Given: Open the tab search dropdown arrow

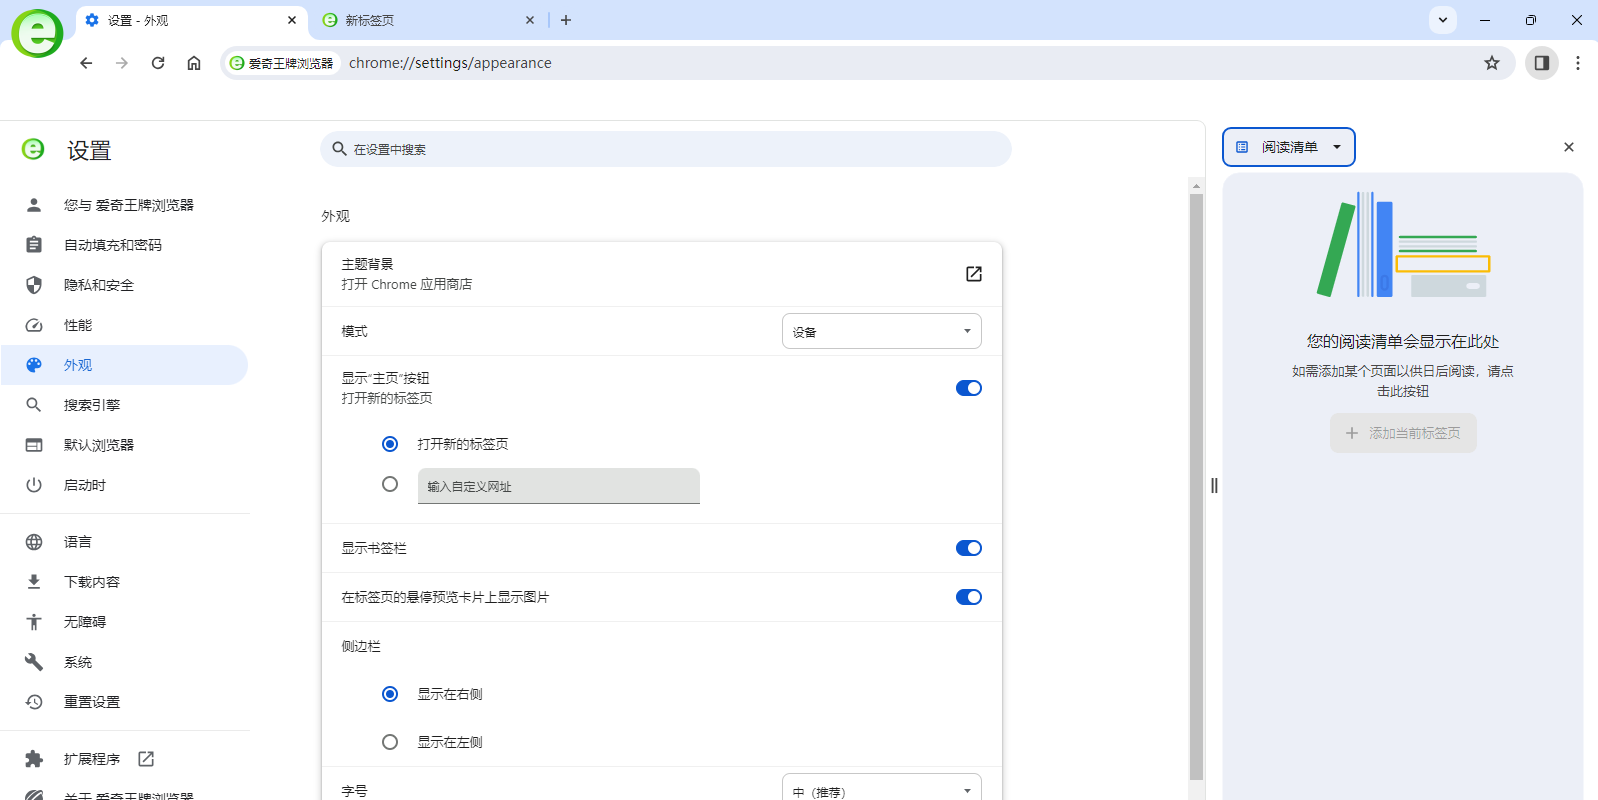Looking at the screenshot, I should pos(1442,20).
